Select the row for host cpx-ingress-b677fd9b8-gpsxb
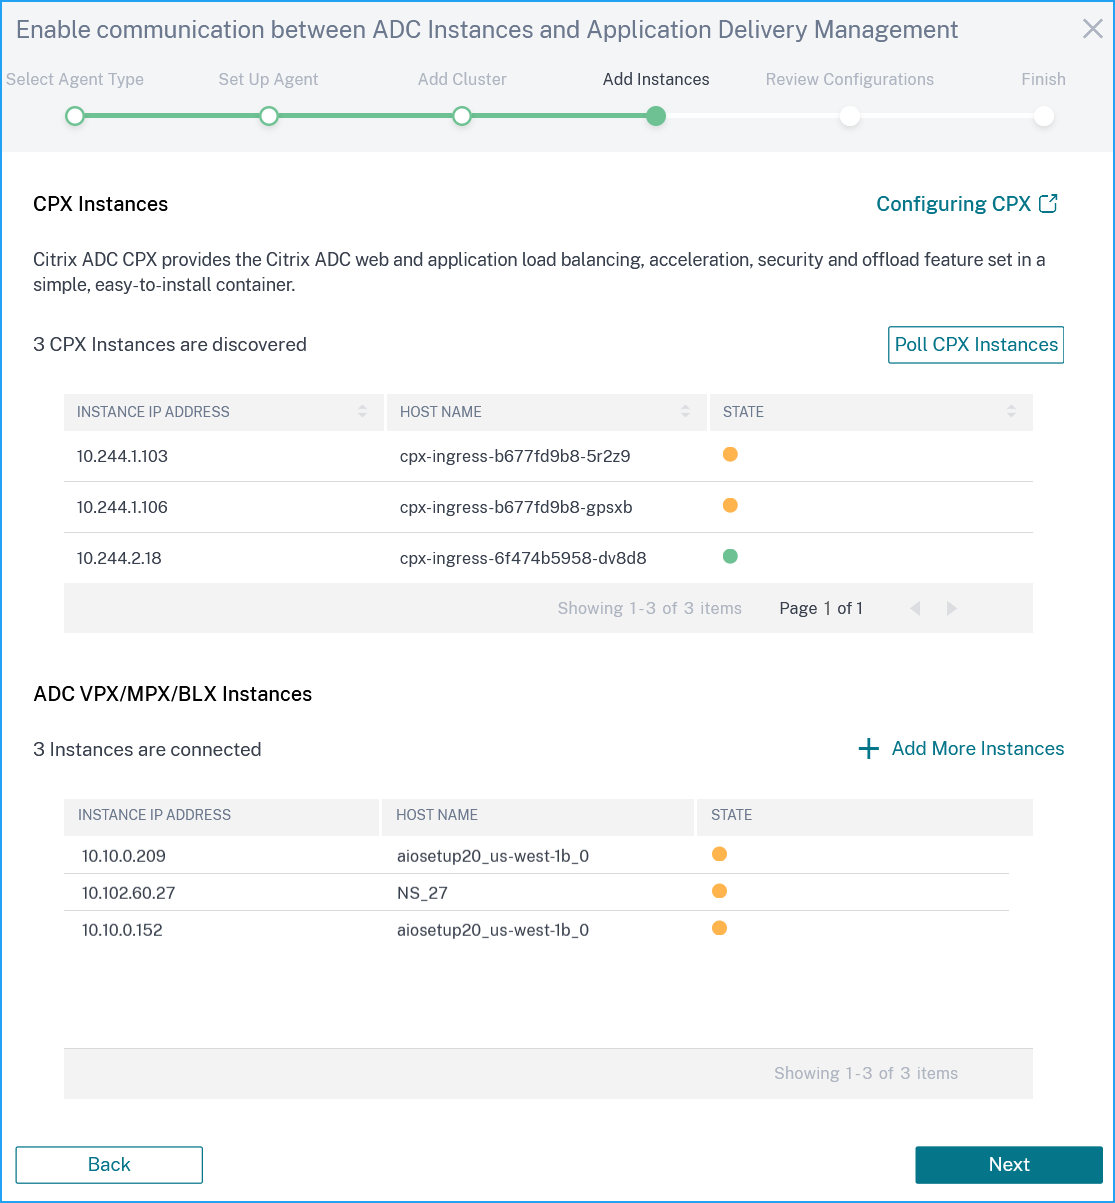Image resolution: width=1115 pixels, height=1203 pixels. tap(548, 507)
